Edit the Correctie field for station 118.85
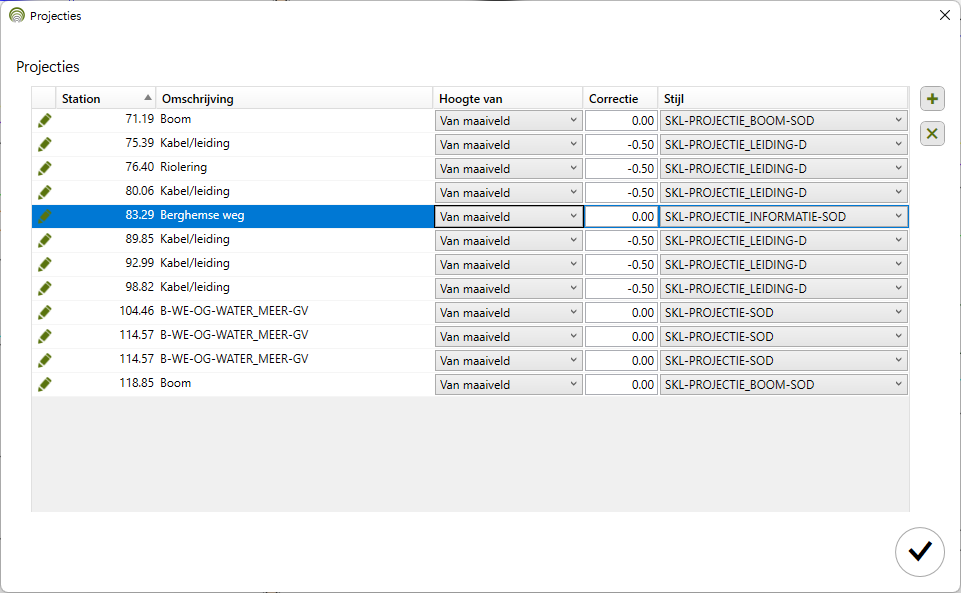Viewport: 961px width, 593px height. pos(621,385)
